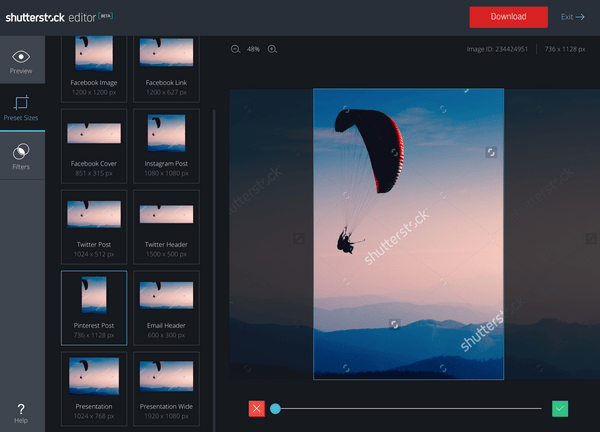Open the Preview eye tab
Viewport: 600px width, 432px height.
tap(21, 61)
